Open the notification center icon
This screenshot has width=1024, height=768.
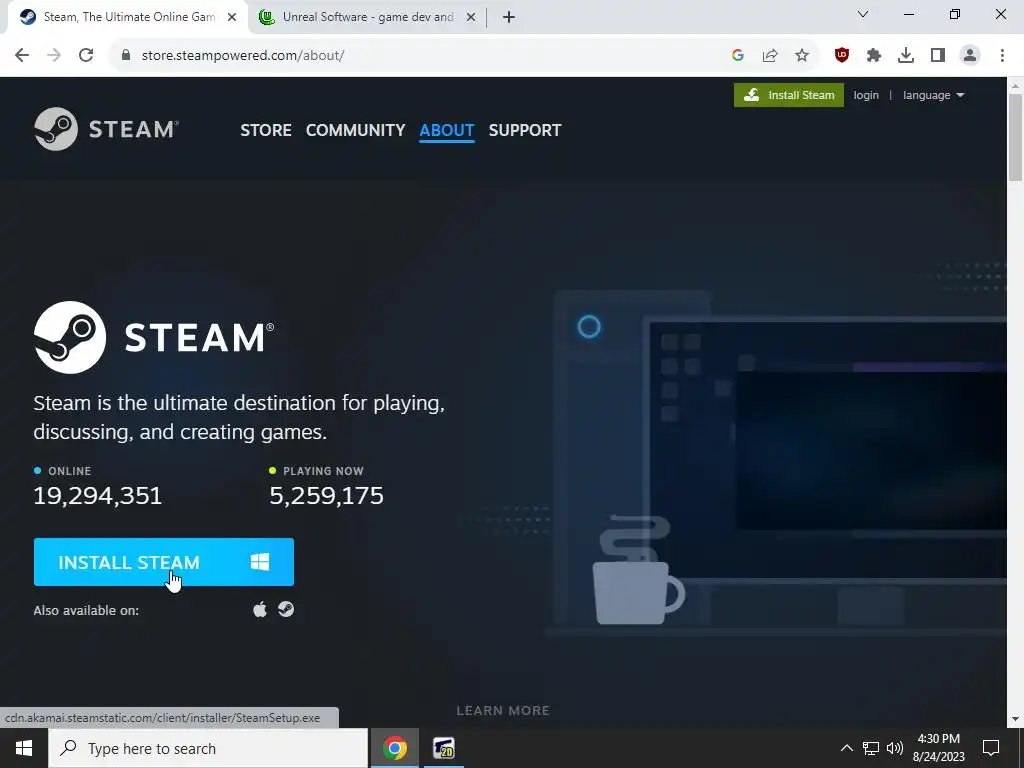(991, 748)
